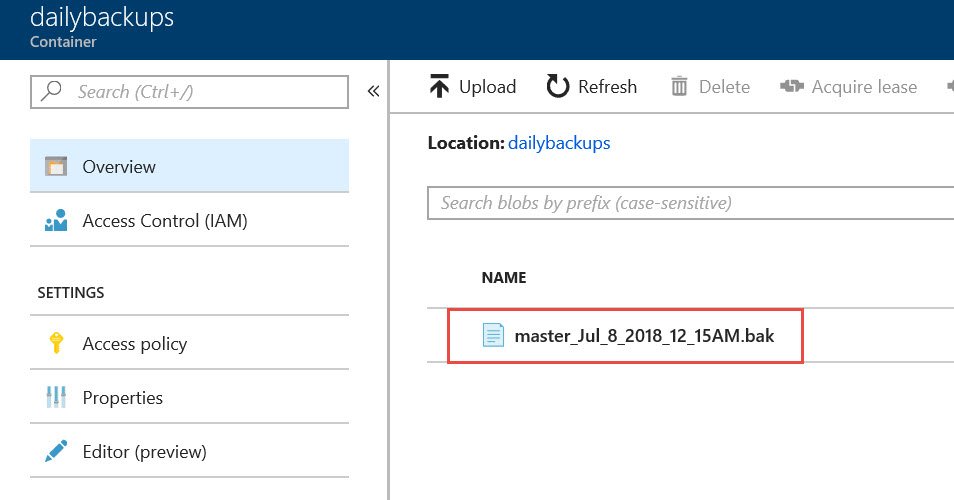Collapse the sidebar with double chevron

coord(374,91)
